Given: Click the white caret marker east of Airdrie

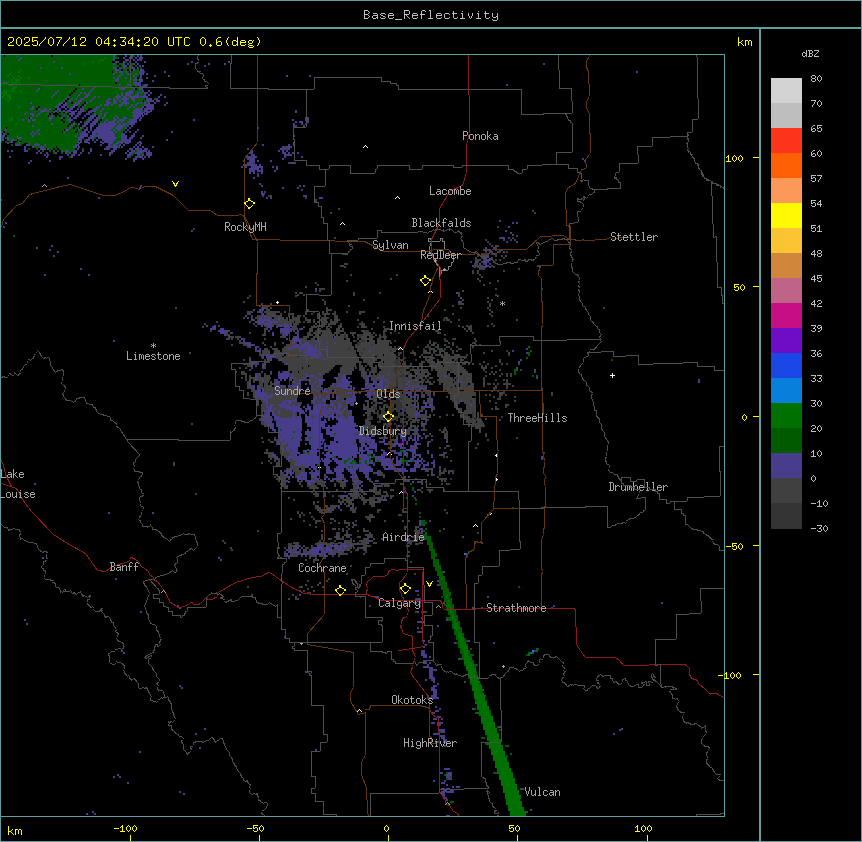Looking at the screenshot, I should 476,526.
